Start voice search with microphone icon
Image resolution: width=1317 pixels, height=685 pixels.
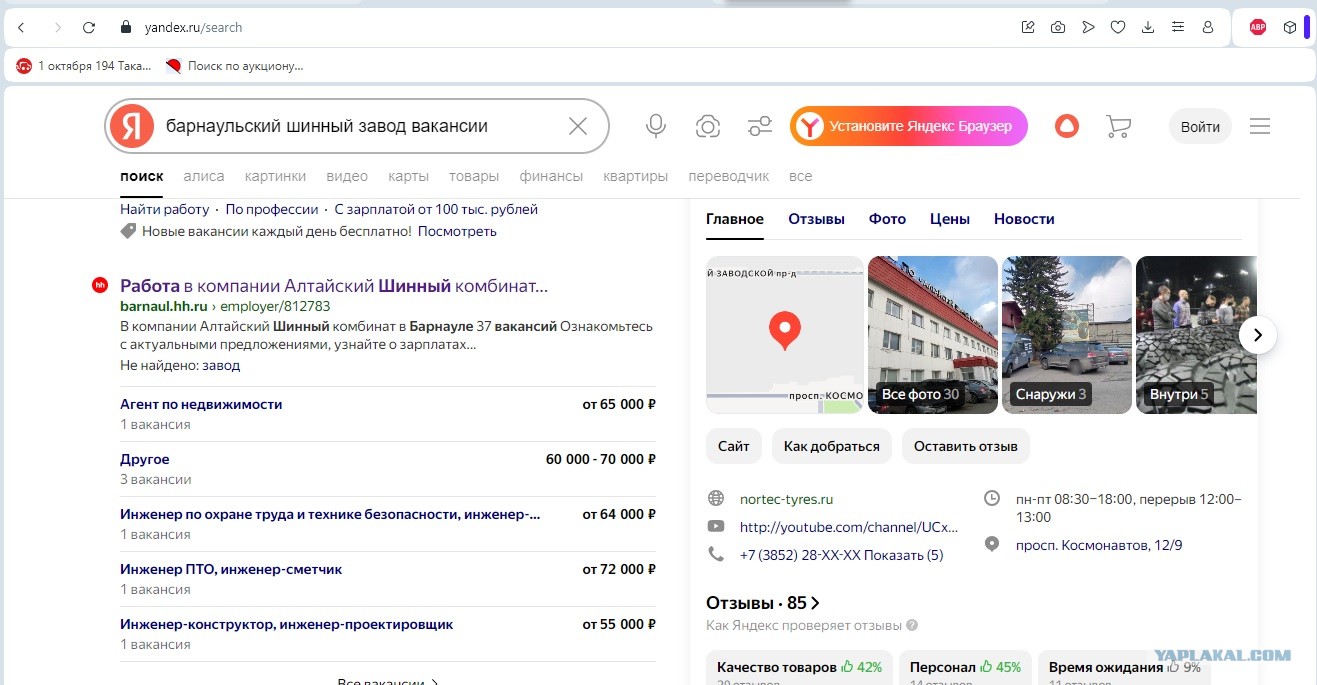656,126
